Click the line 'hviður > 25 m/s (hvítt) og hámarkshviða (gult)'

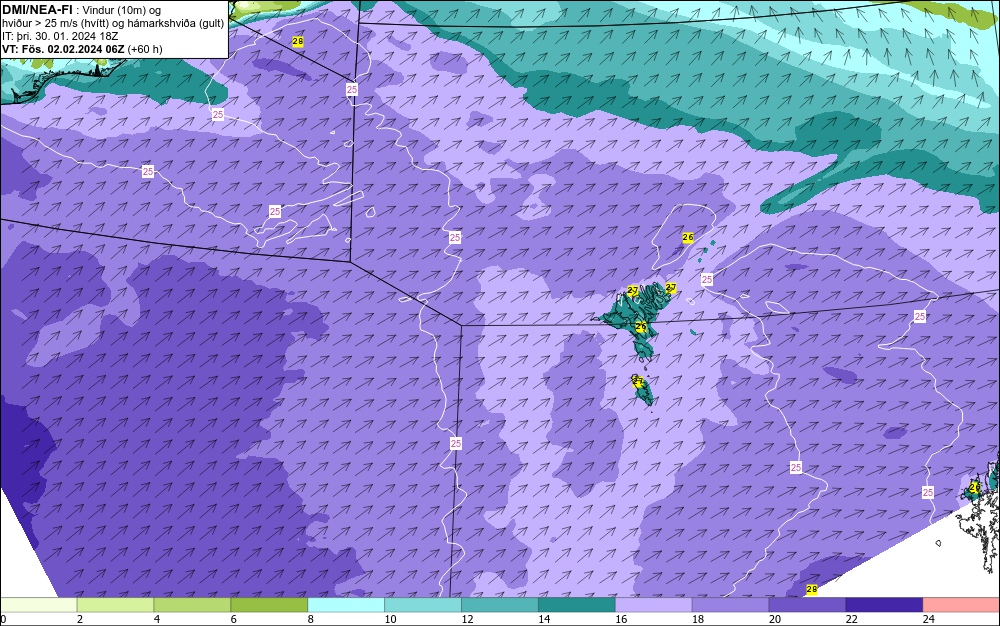pos(113,23)
